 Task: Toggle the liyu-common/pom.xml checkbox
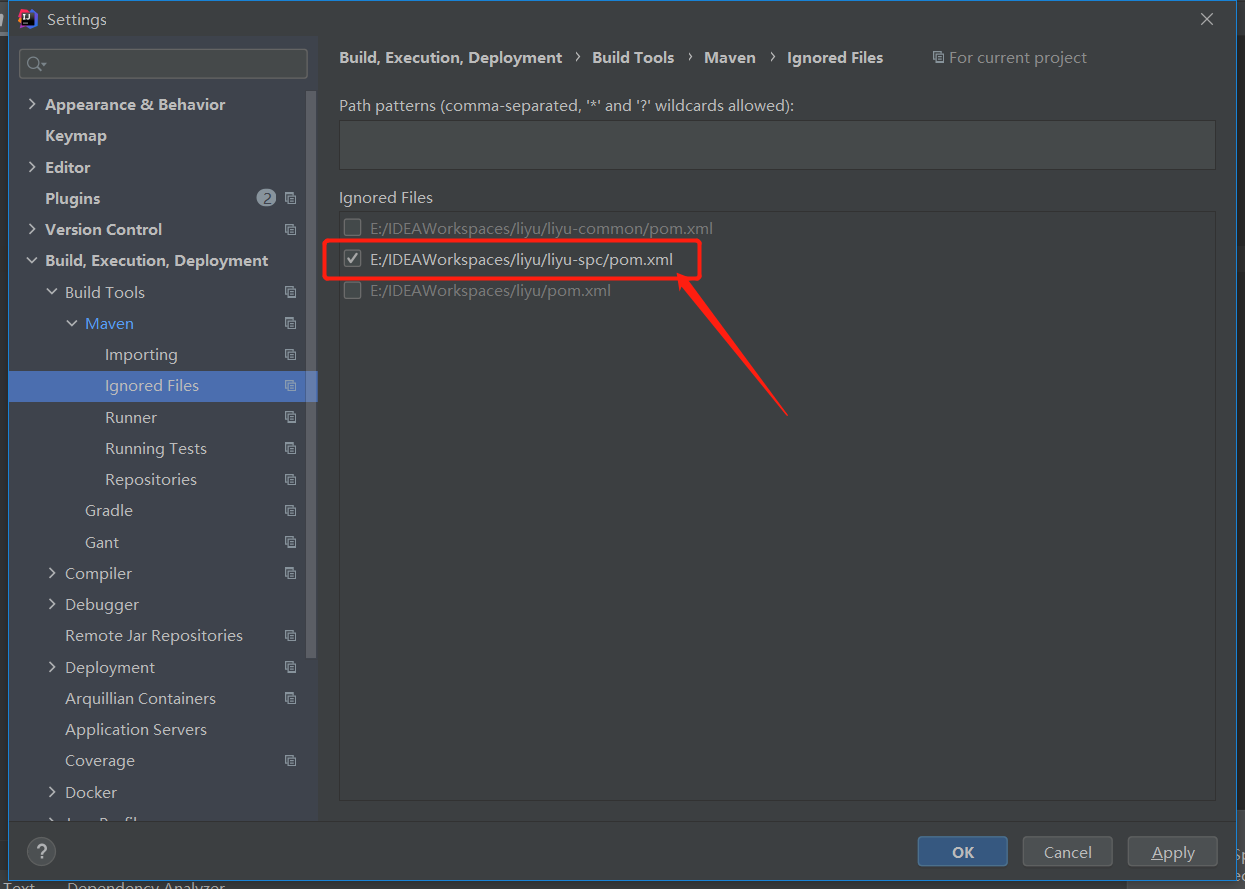click(352, 228)
